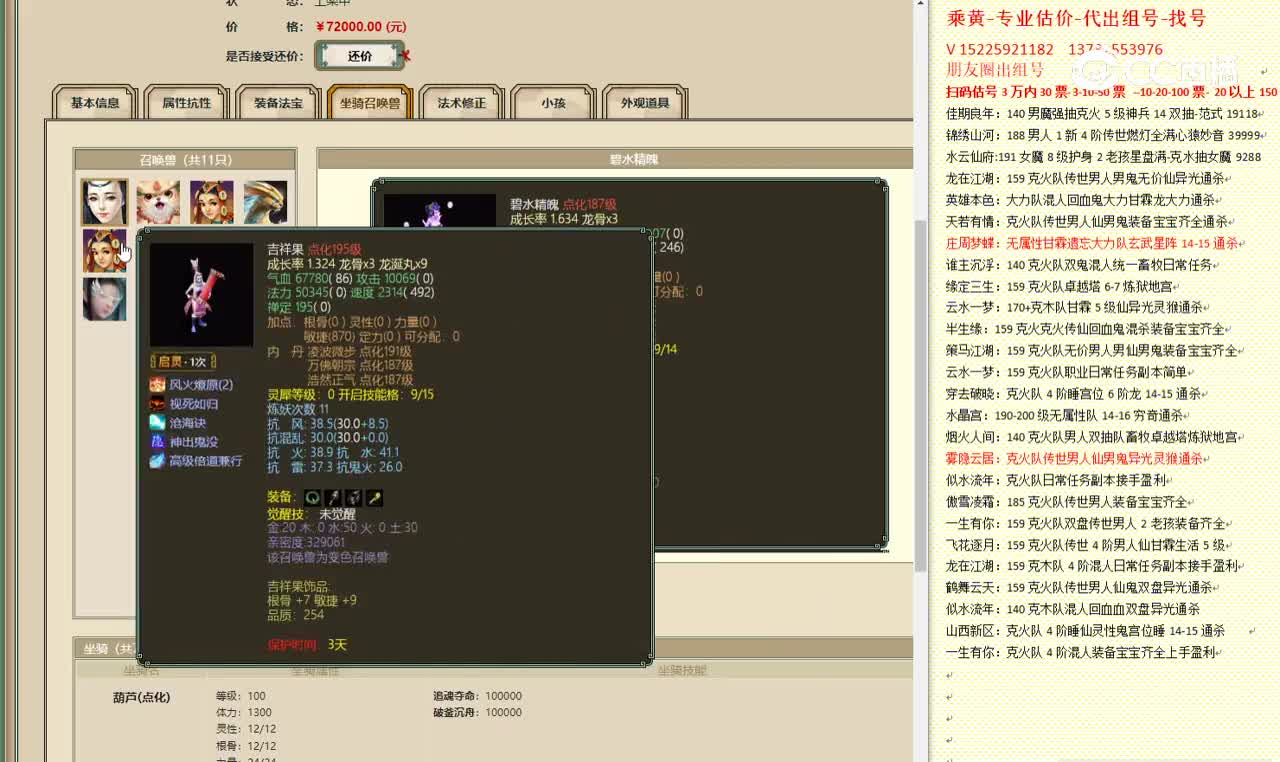Click the 飞花逐月 listing line
The image size is (1280, 762).
coord(1089,545)
